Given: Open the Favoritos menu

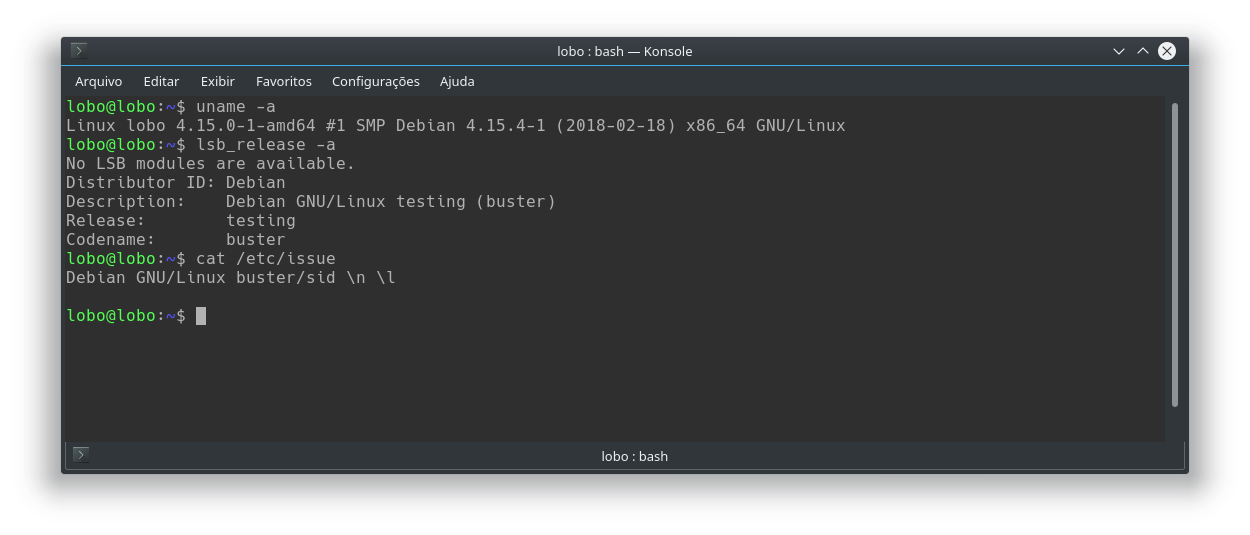Looking at the screenshot, I should (284, 81).
